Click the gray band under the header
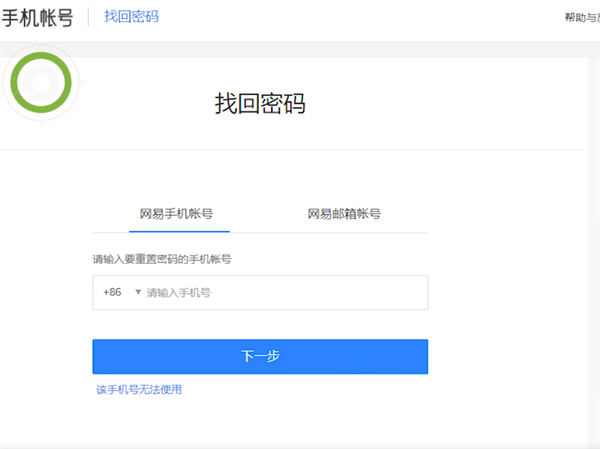This screenshot has height=449, width=600. point(300,48)
